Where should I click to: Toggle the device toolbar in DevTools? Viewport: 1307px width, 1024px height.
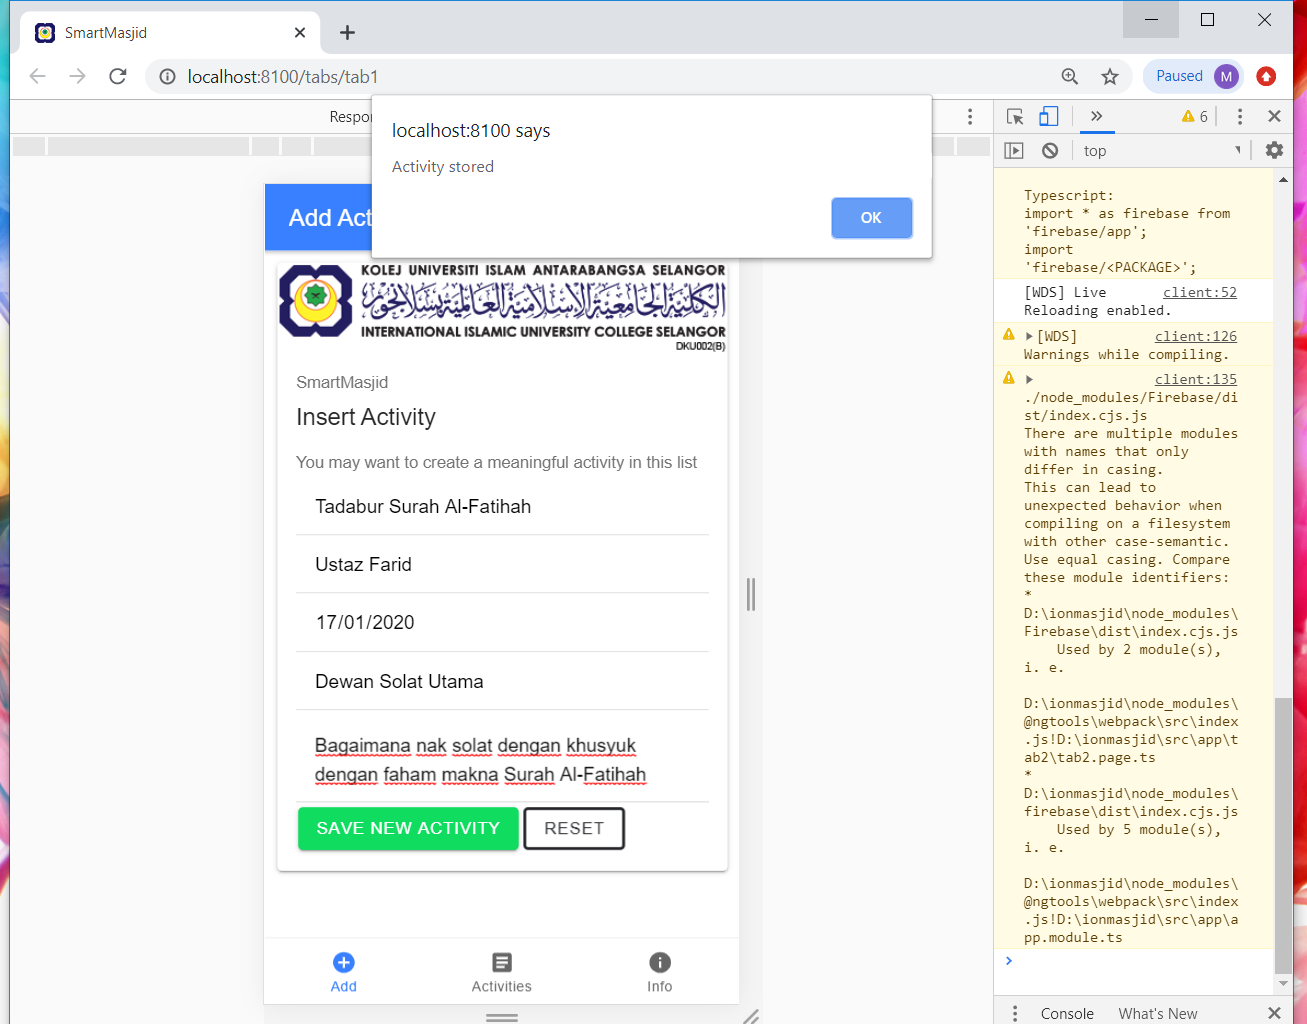pyautogui.click(x=1048, y=116)
